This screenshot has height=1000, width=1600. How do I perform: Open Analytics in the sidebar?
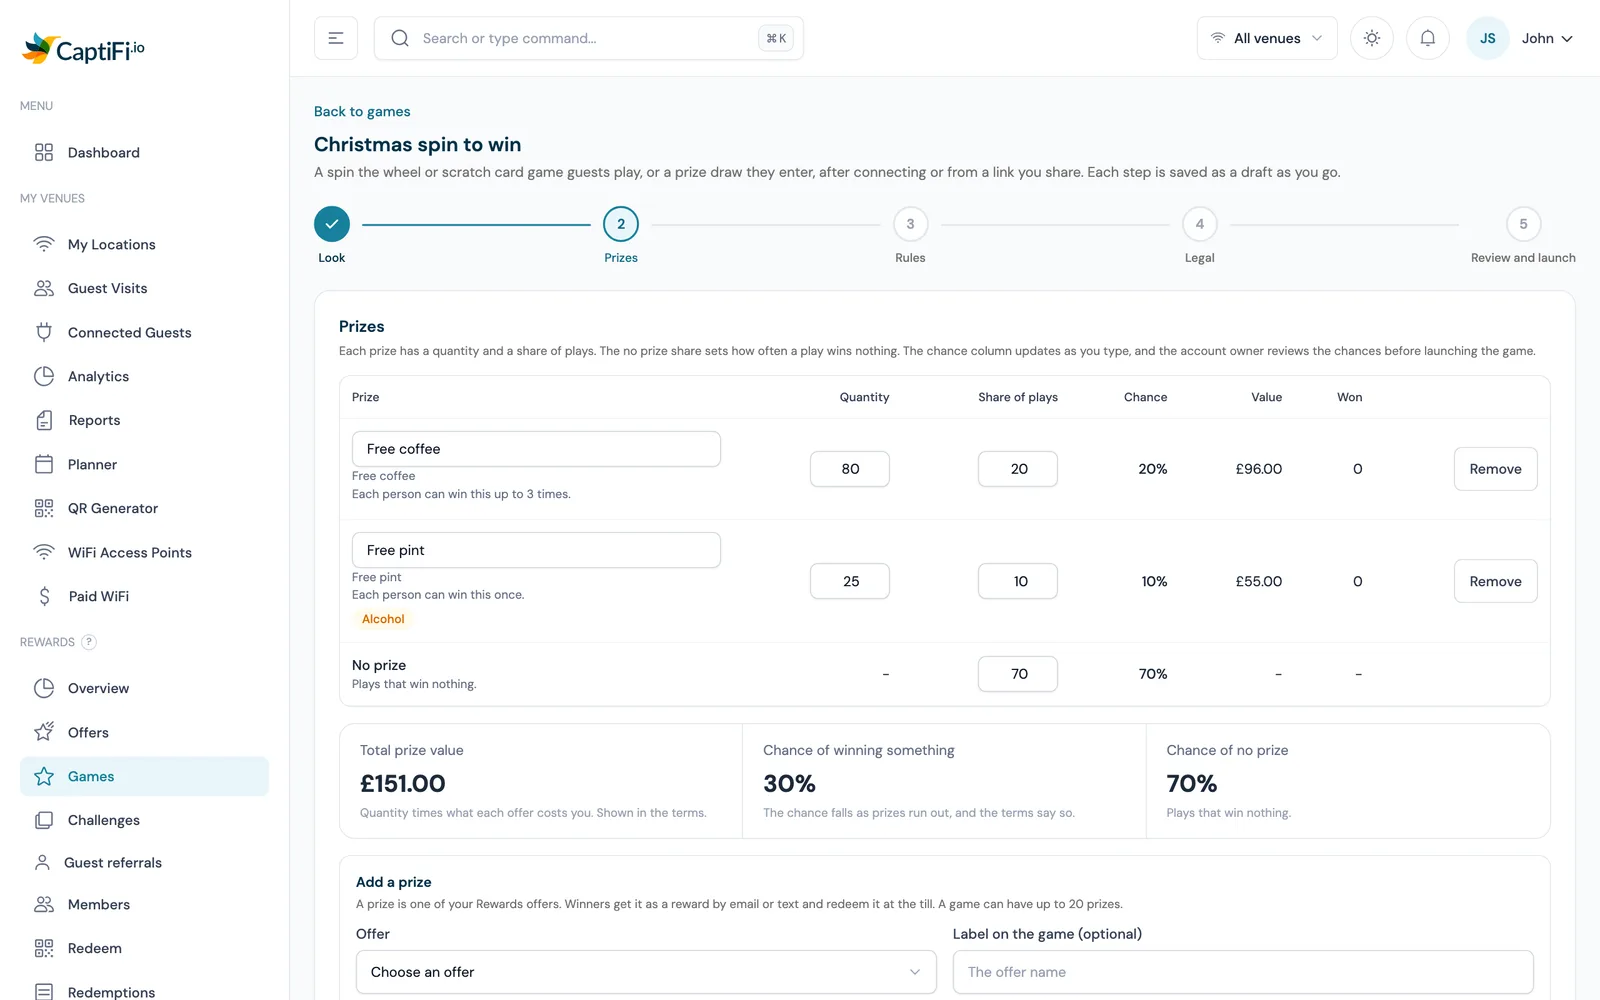[x=144, y=376]
